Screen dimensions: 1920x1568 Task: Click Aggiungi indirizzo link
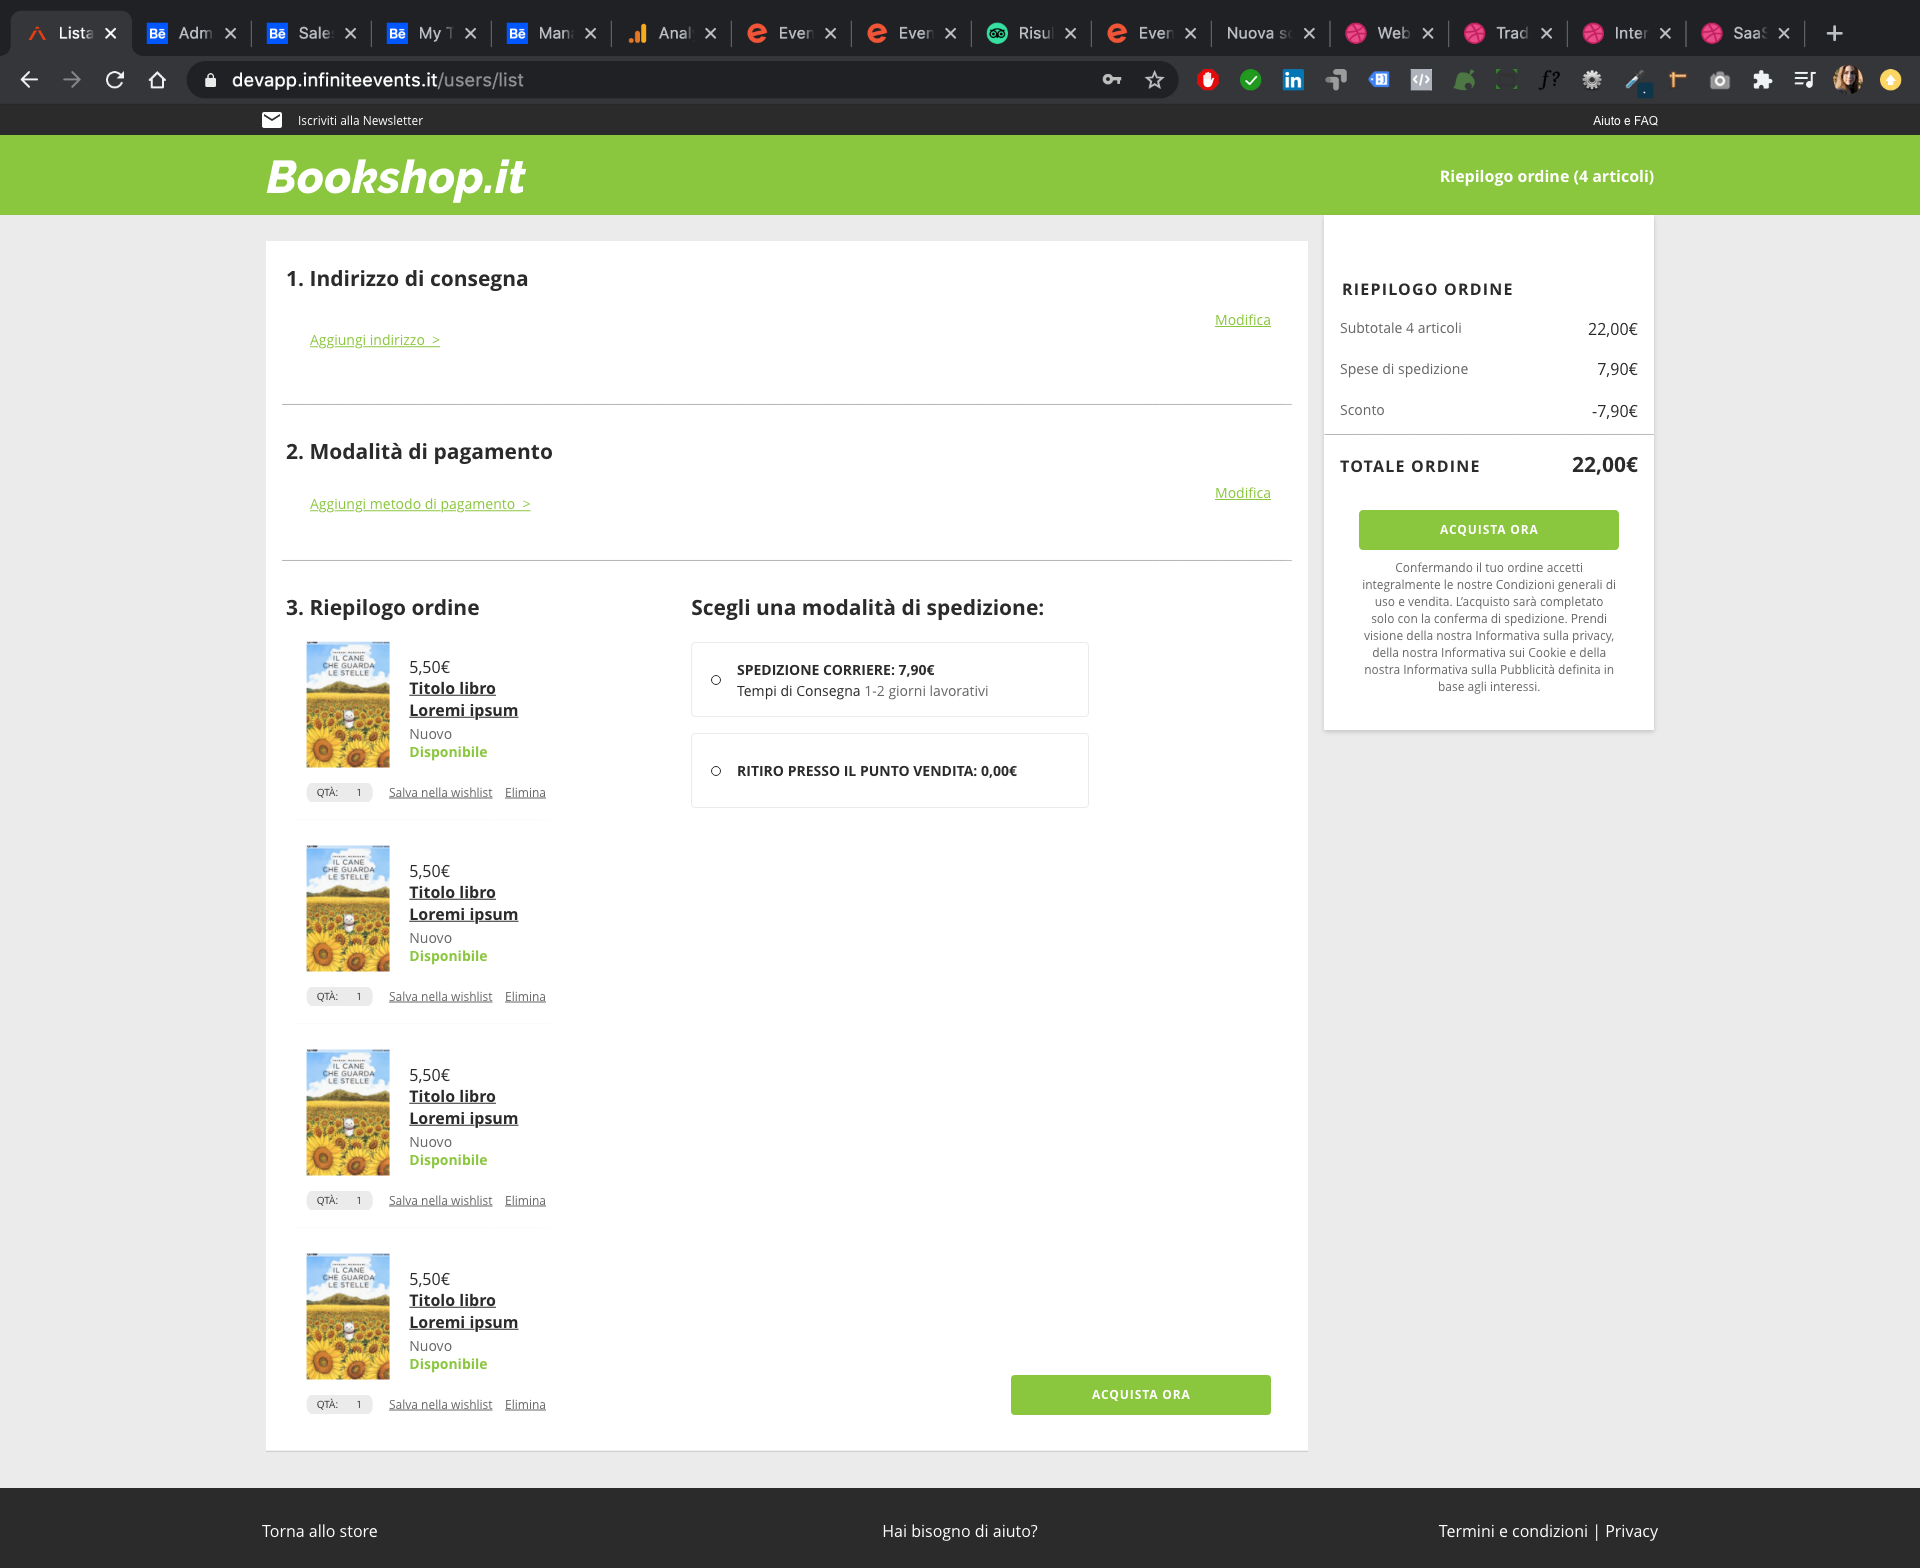point(375,340)
